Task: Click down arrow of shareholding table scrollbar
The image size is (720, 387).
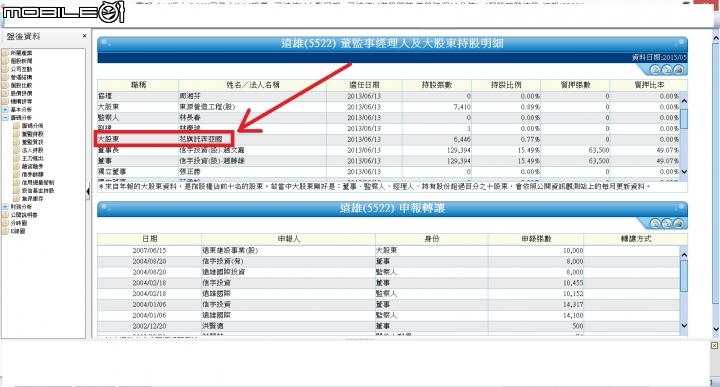Action: point(684,172)
